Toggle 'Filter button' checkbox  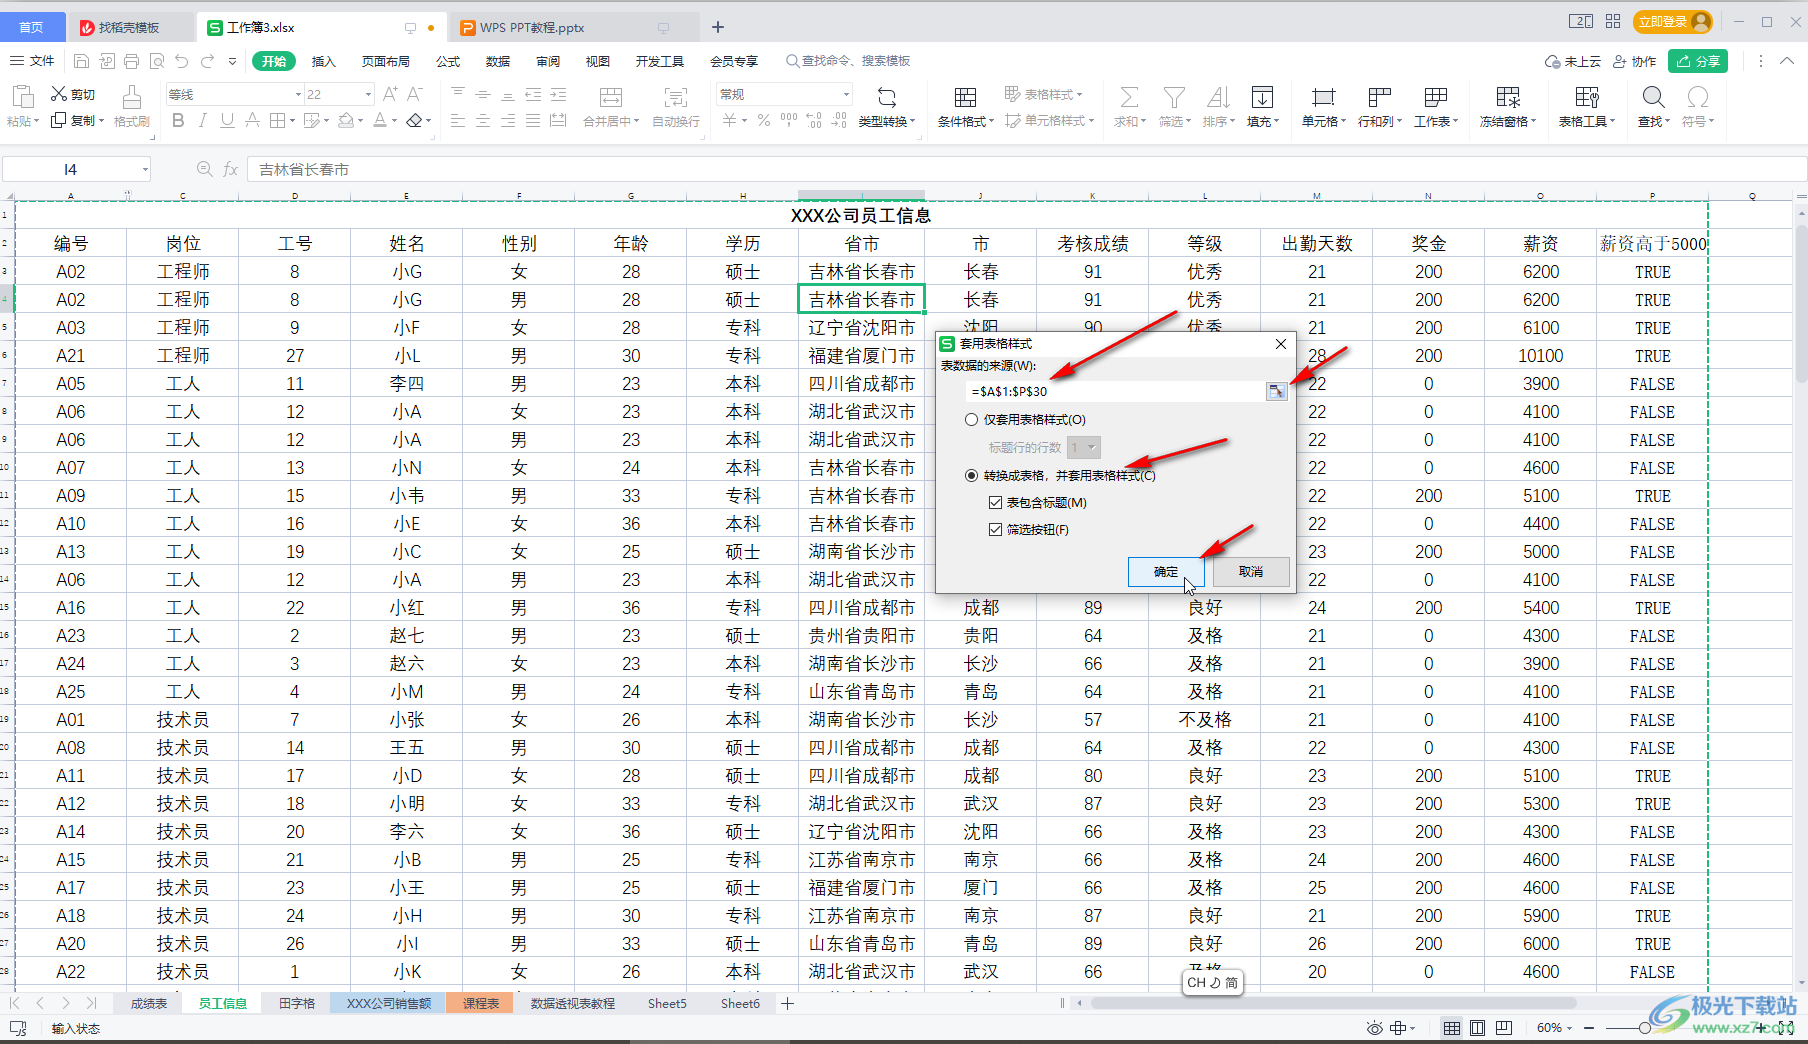point(995,530)
